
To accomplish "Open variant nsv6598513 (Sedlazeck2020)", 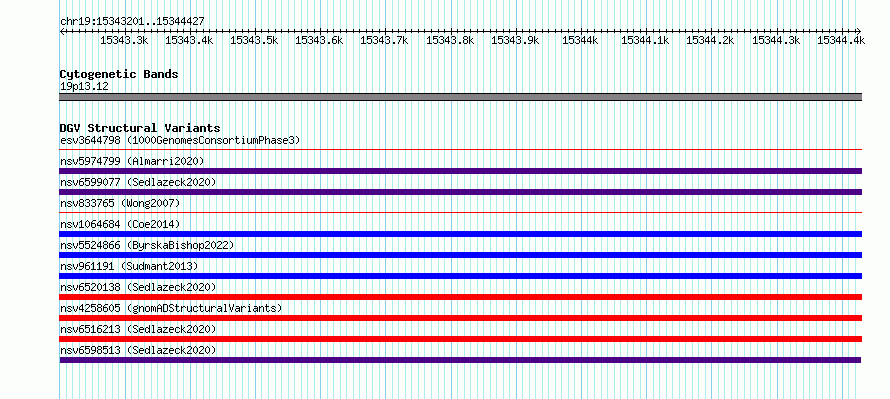I will coord(138,350).
